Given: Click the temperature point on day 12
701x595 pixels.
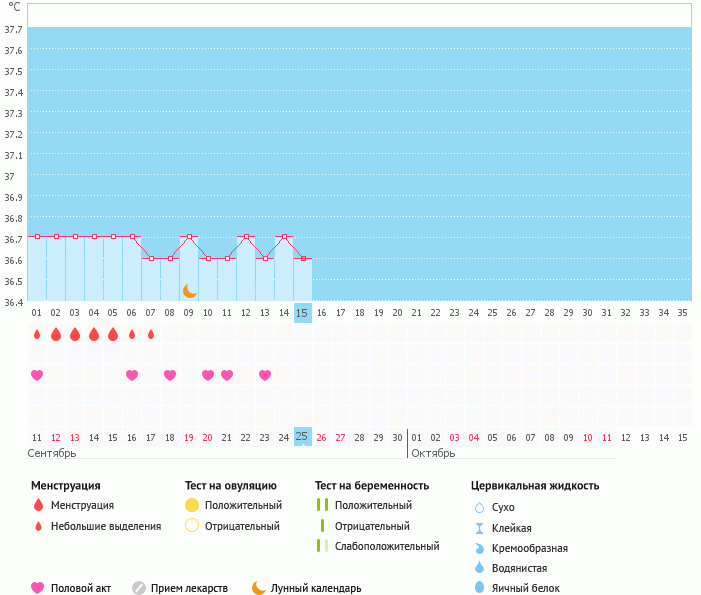Looking at the screenshot, I should (x=246, y=237).
